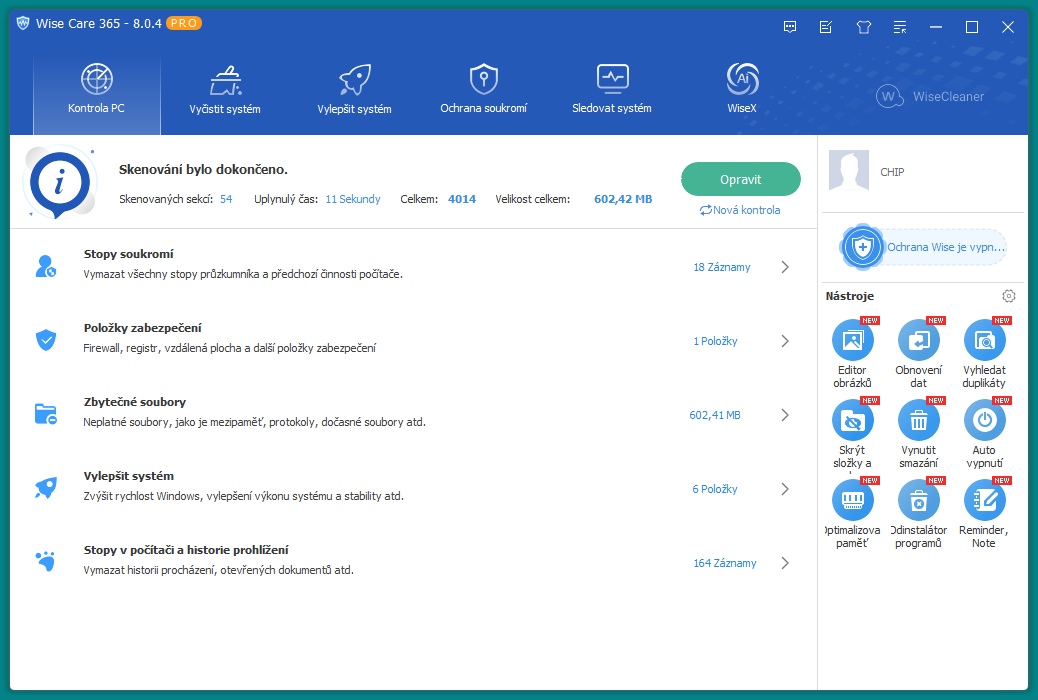Launch Optimalizovat paměť tool
Screen dimensions: 1038x700
(x=853, y=514)
